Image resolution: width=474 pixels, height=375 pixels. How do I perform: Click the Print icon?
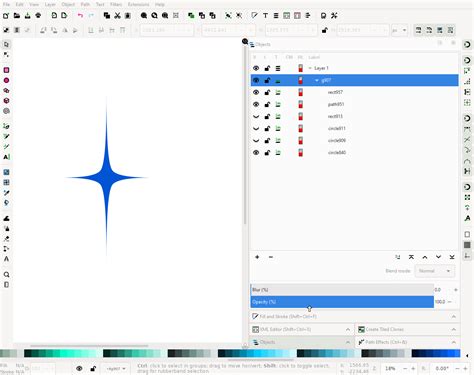coord(38,15)
